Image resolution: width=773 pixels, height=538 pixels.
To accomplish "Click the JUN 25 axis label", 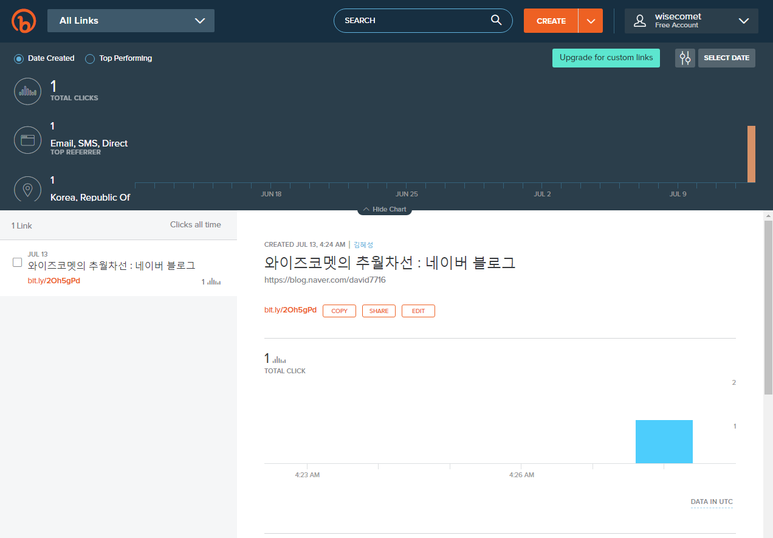I will coord(407,194).
